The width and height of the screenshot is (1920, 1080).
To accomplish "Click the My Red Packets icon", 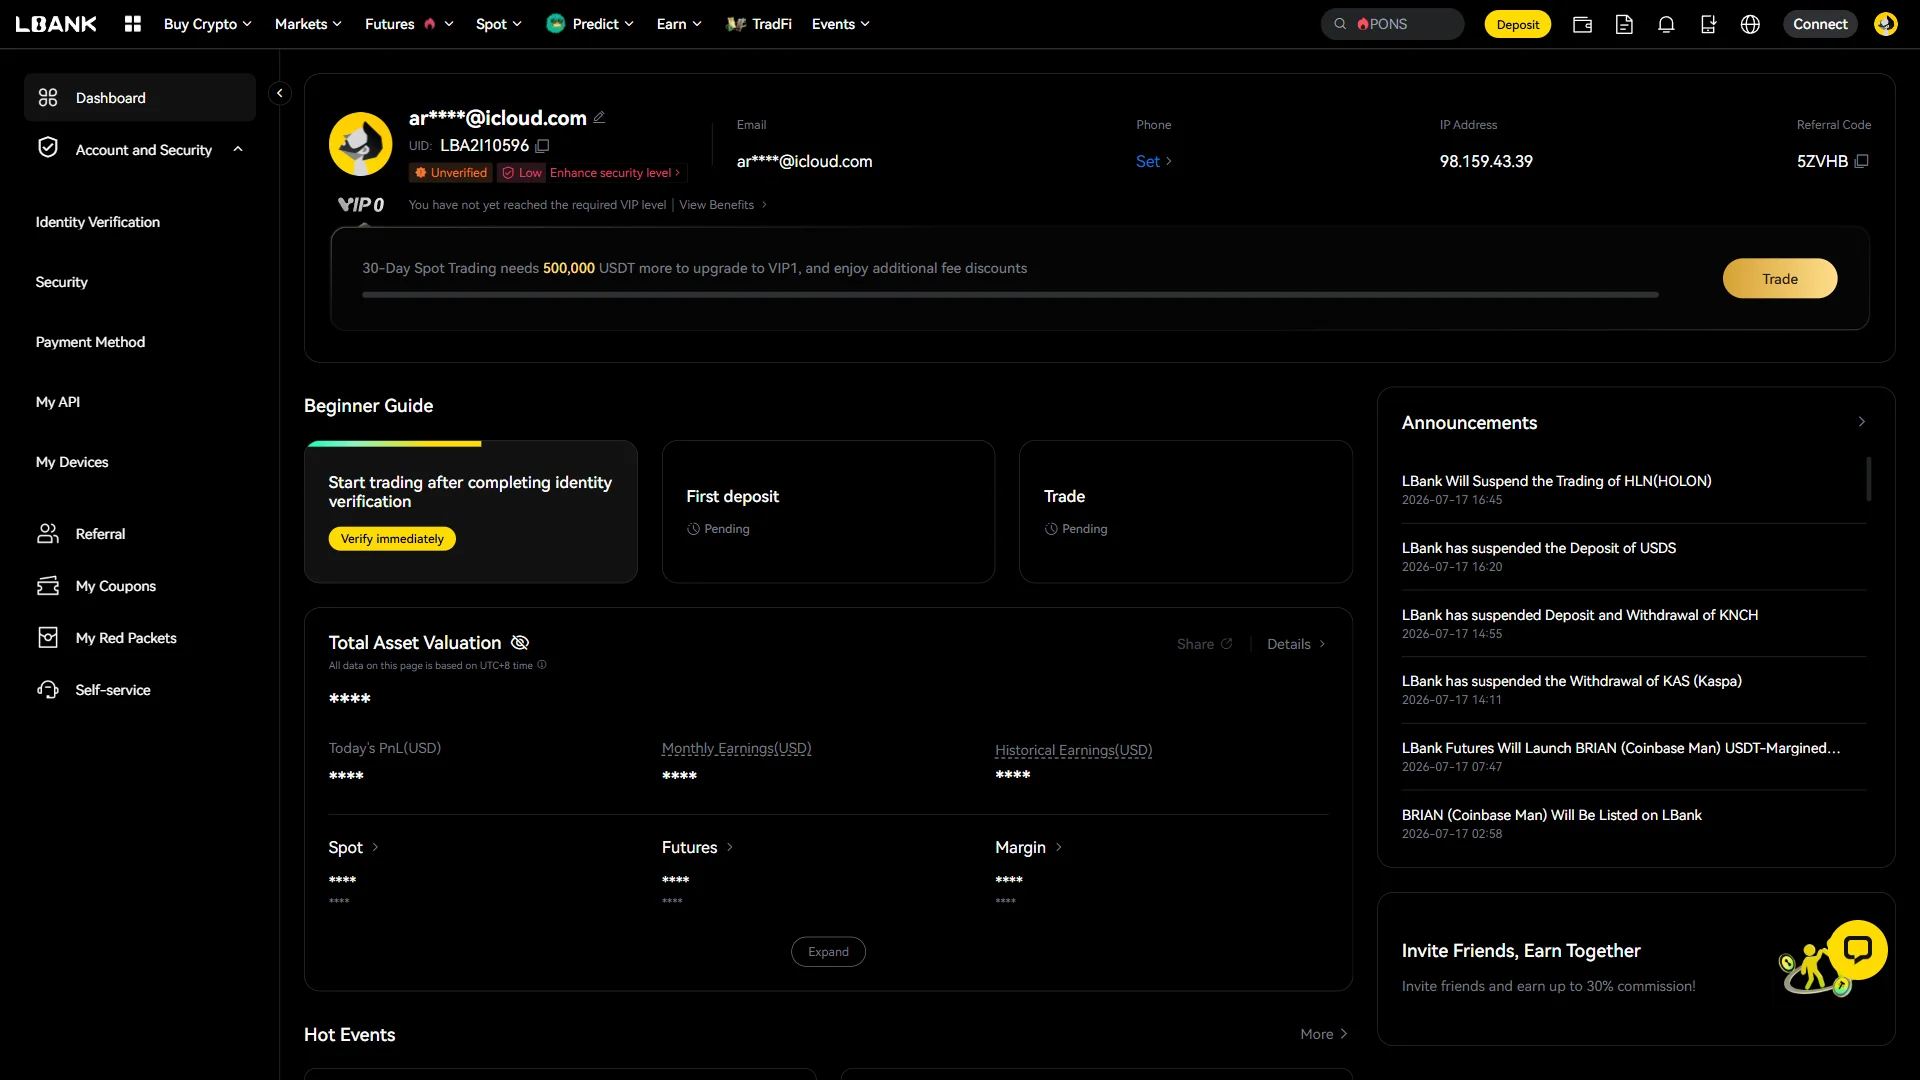I will click(48, 638).
